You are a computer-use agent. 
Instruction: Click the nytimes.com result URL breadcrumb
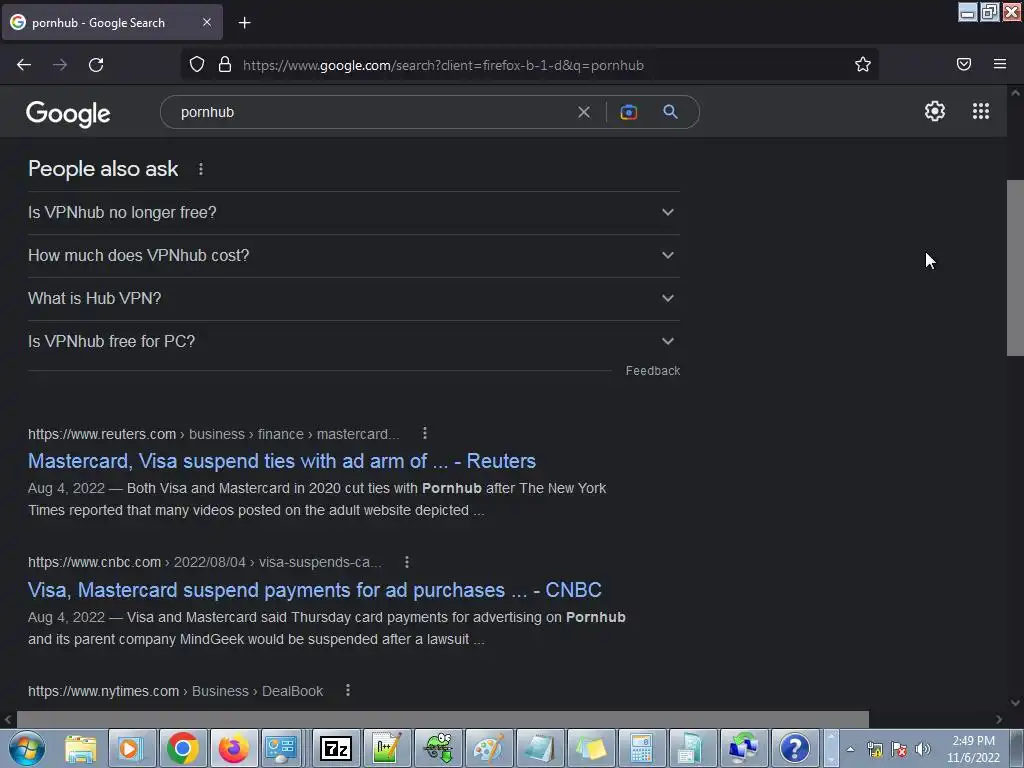tap(175, 691)
